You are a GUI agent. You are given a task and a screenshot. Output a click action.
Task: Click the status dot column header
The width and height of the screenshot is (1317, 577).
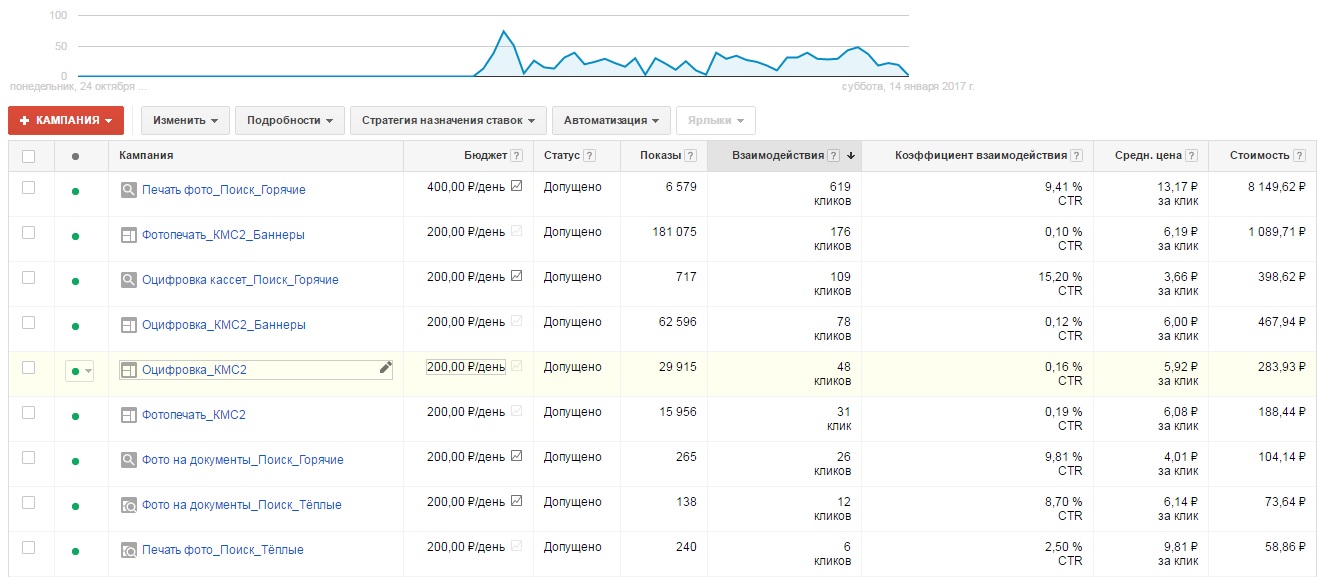point(75,157)
